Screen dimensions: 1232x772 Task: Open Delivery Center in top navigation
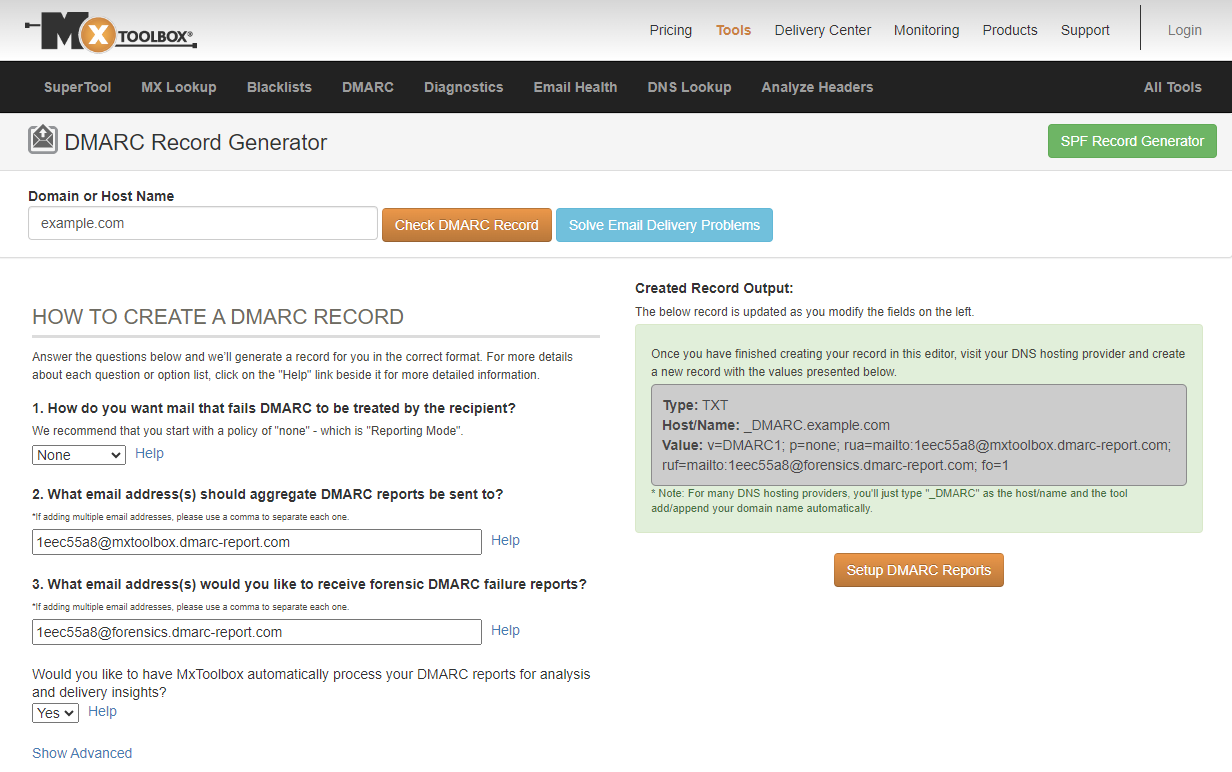pos(823,30)
